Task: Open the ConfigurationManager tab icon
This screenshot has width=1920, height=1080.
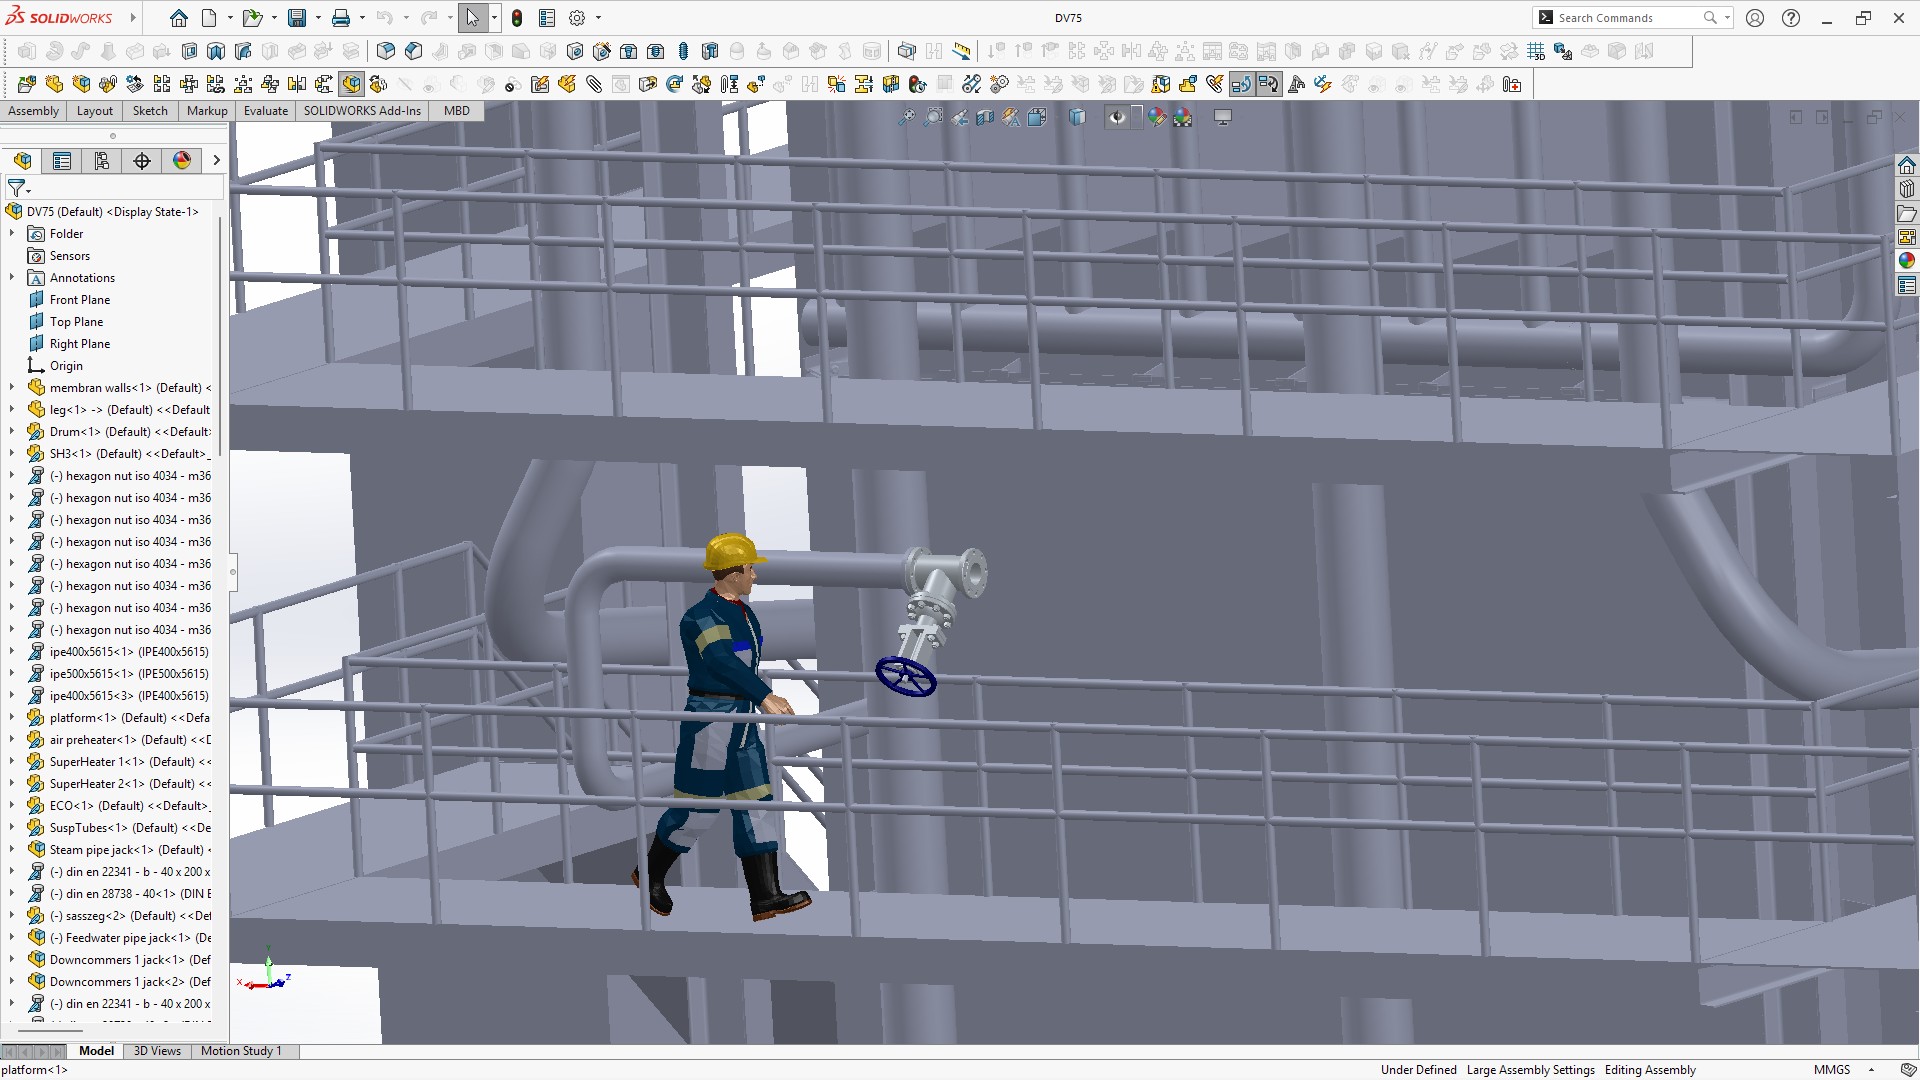Action: pos(102,161)
